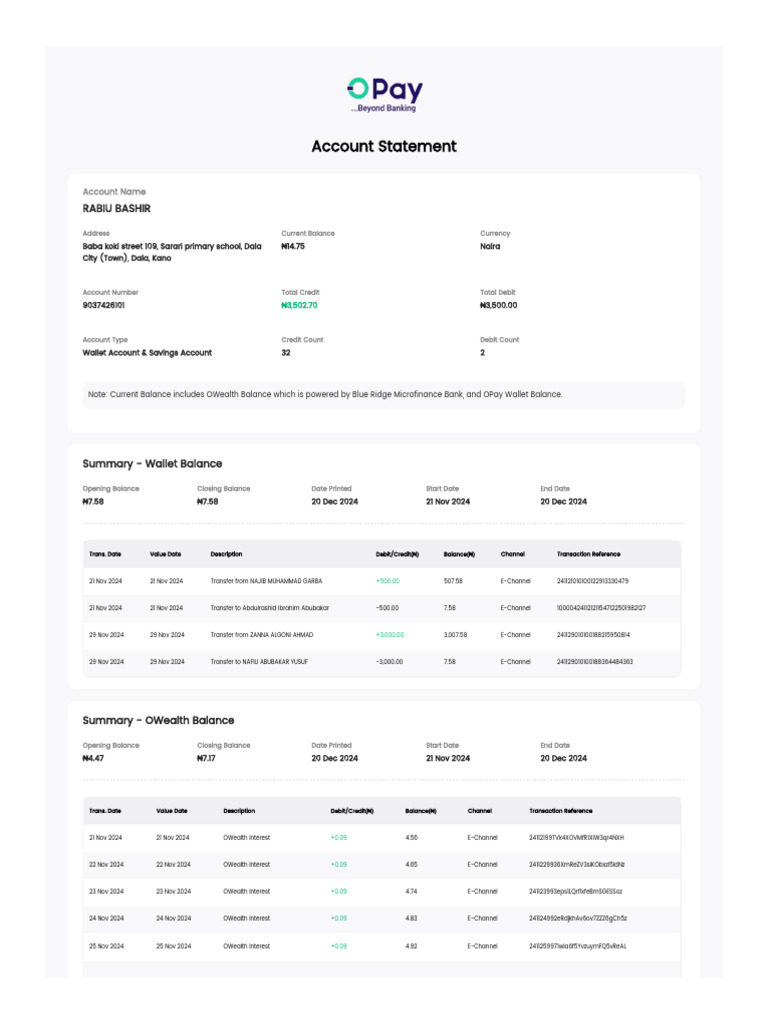This screenshot has width=768, height=1024.
Task: Click debit count value '2'
Action: [x=483, y=353]
